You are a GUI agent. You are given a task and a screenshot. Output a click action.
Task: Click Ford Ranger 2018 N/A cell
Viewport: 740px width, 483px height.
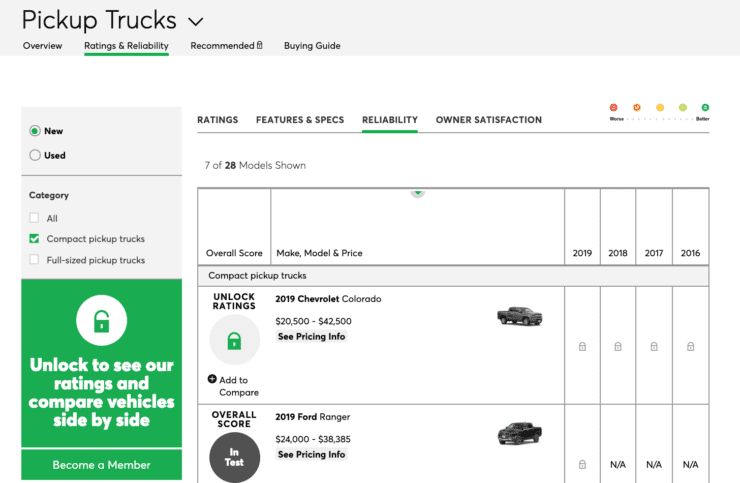click(x=618, y=465)
